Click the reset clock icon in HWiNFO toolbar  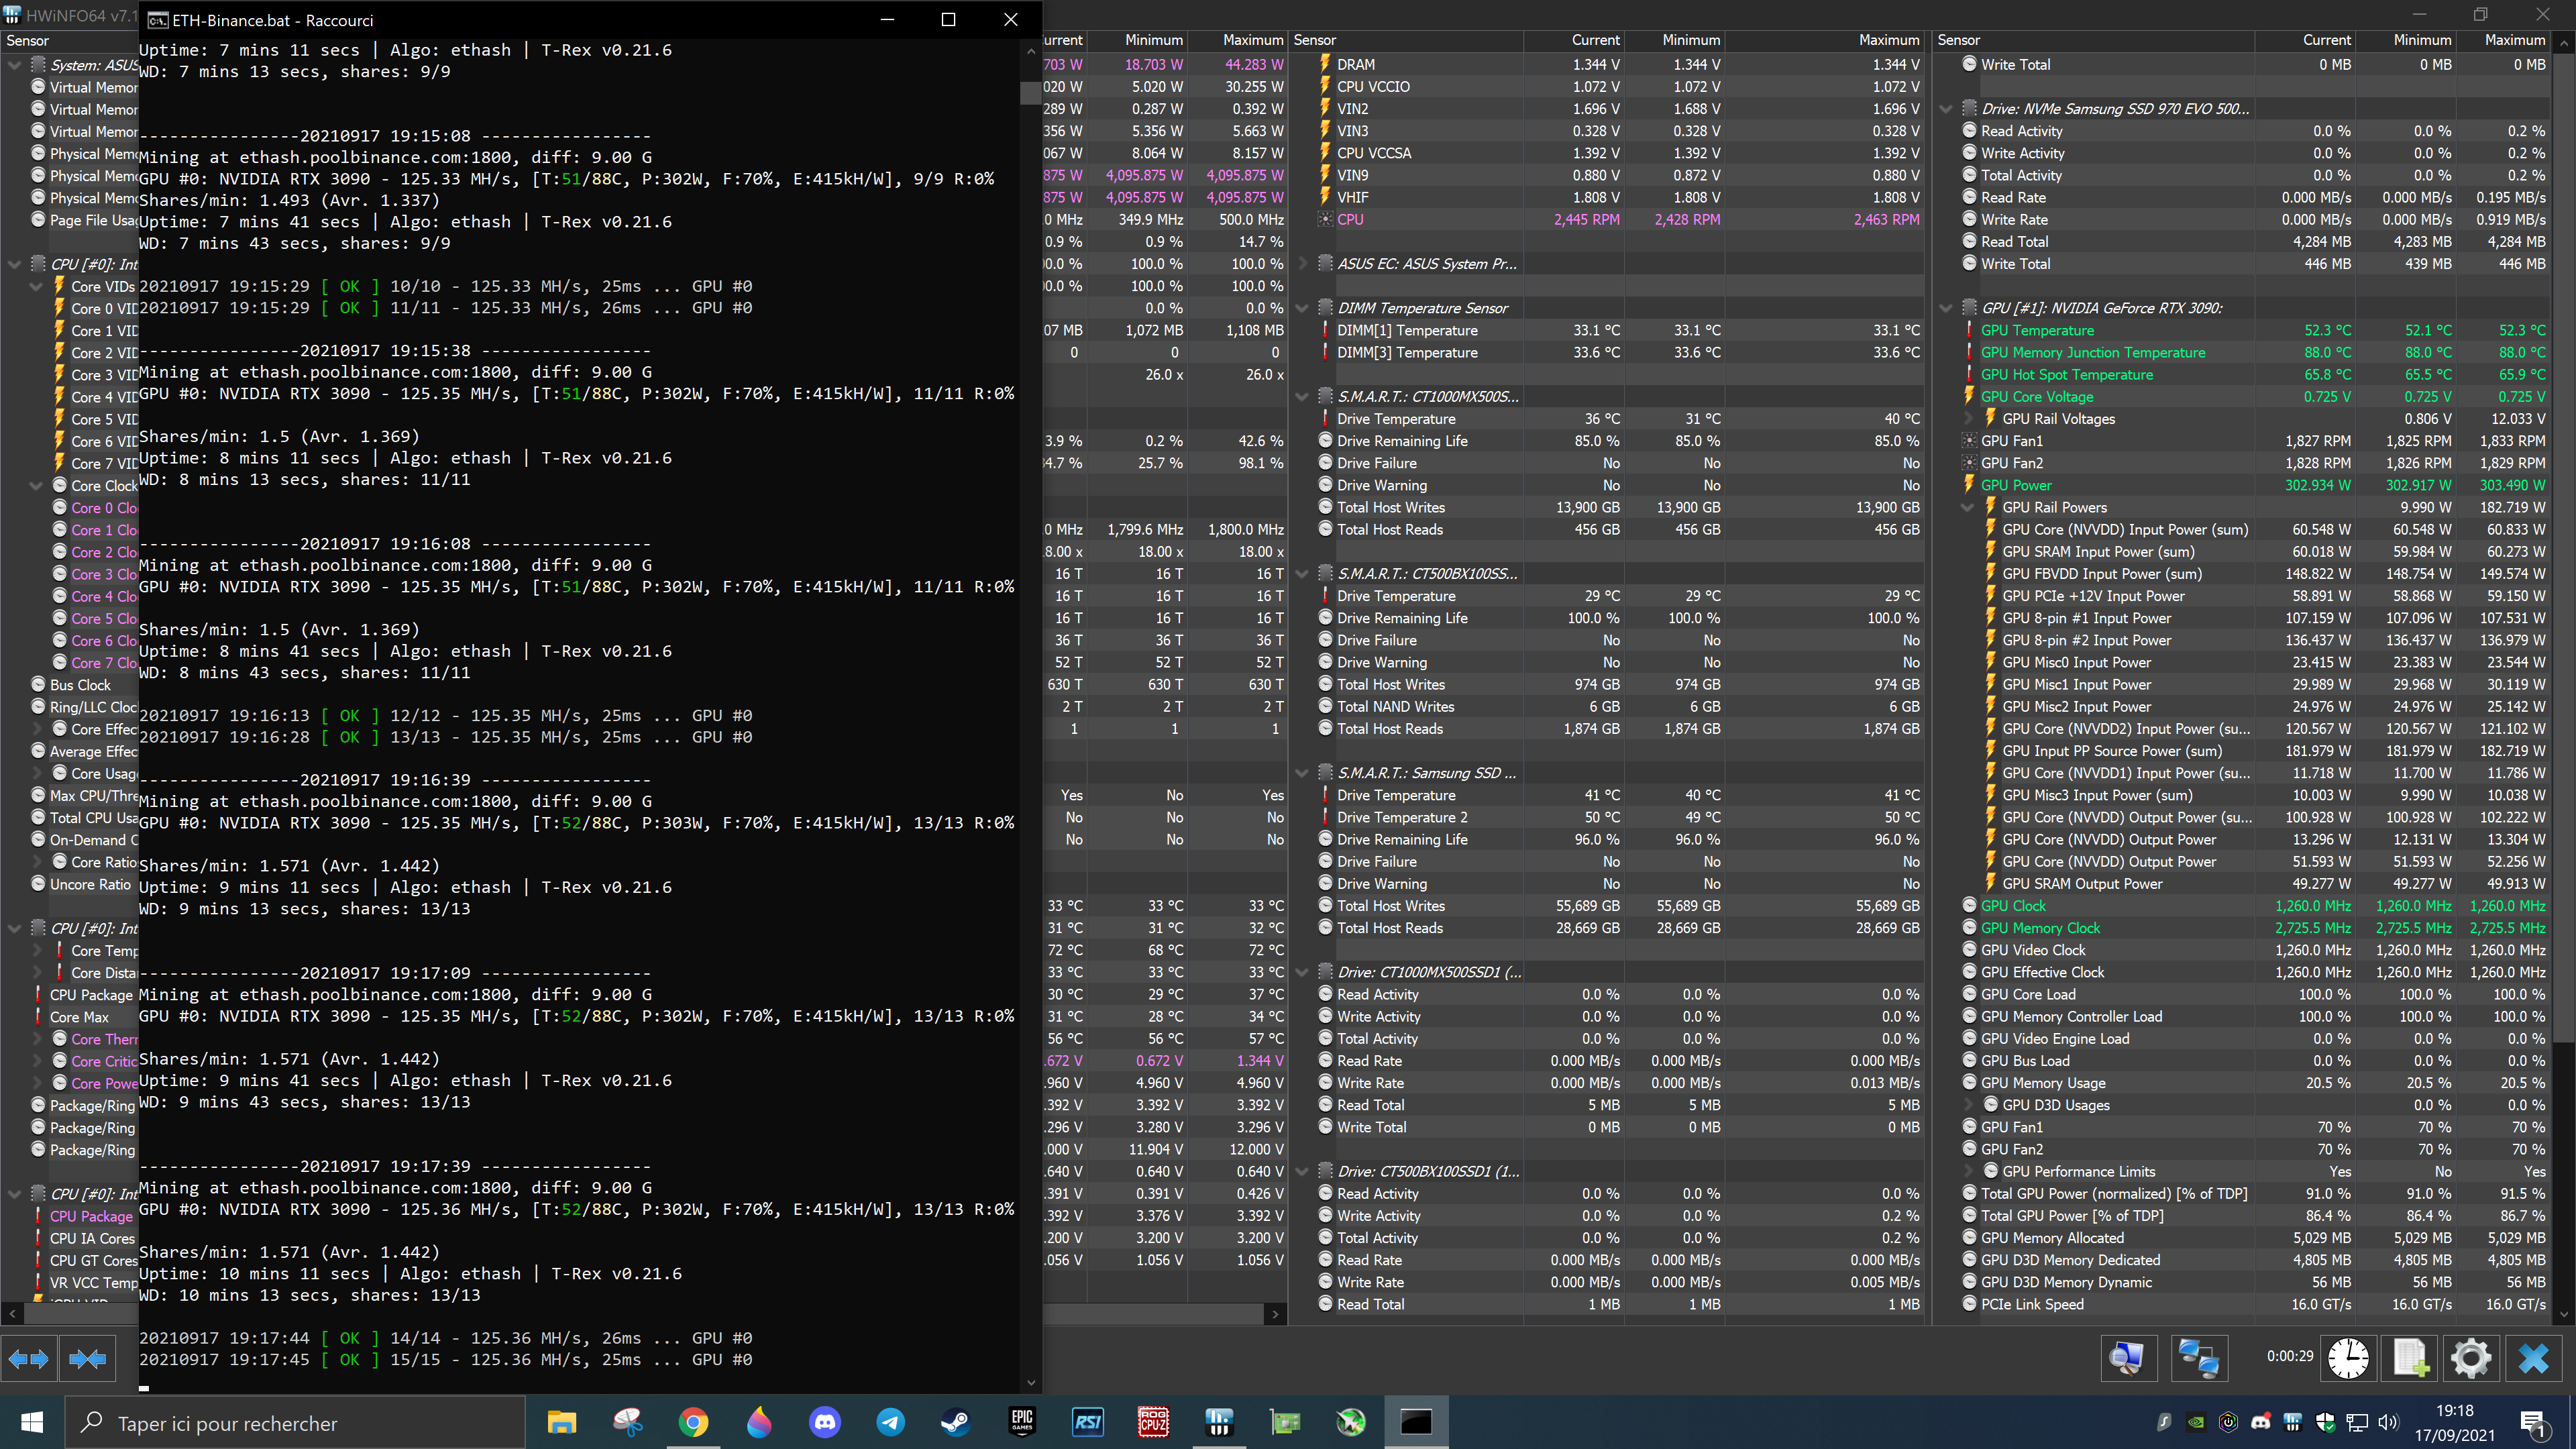point(2347,1358)
